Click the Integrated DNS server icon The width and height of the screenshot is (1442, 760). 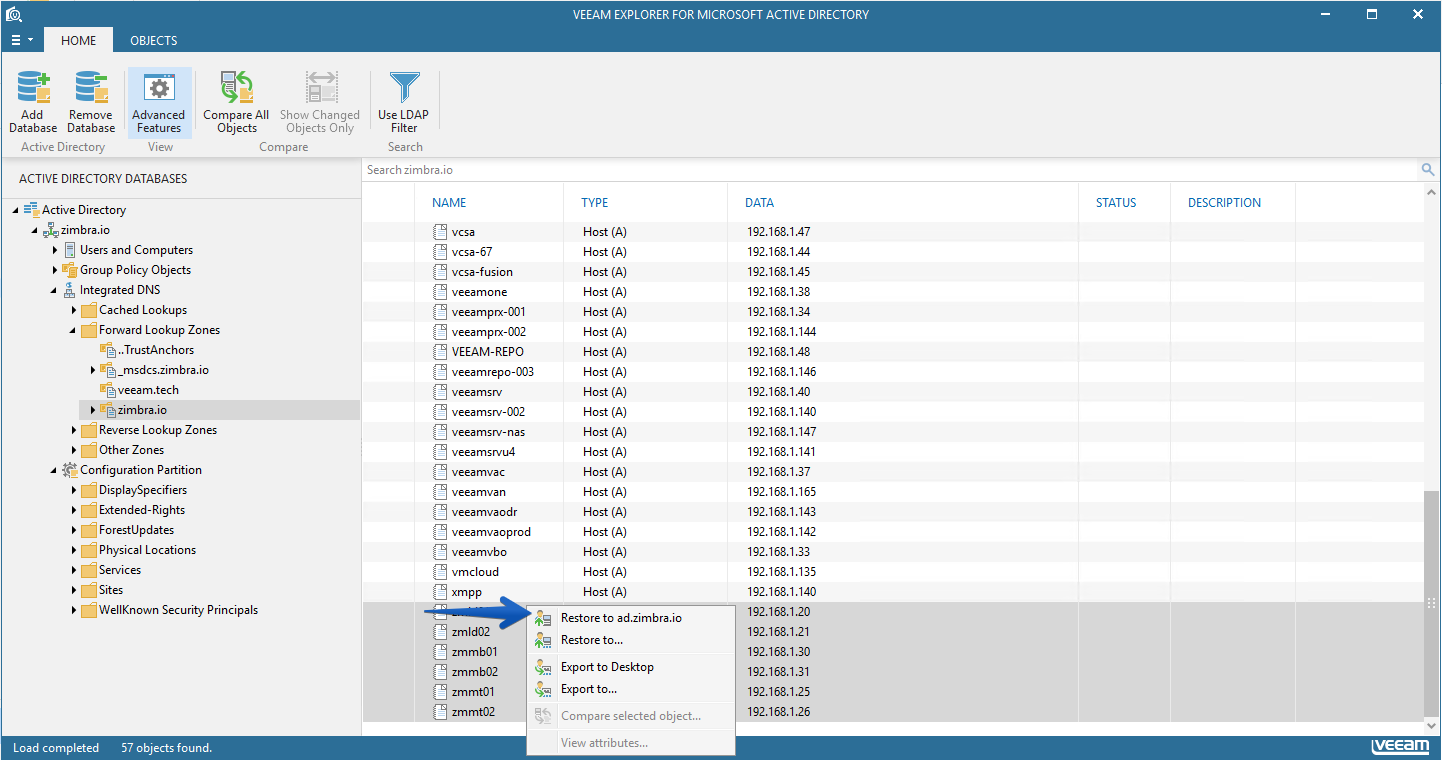70,290
